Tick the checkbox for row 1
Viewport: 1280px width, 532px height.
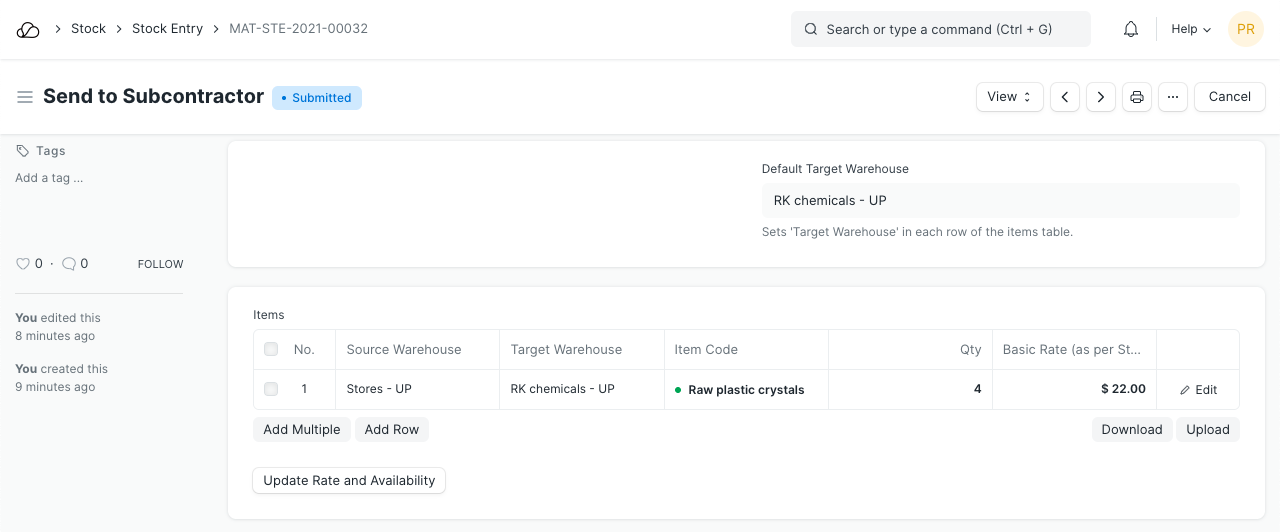(x=271, y=389)
